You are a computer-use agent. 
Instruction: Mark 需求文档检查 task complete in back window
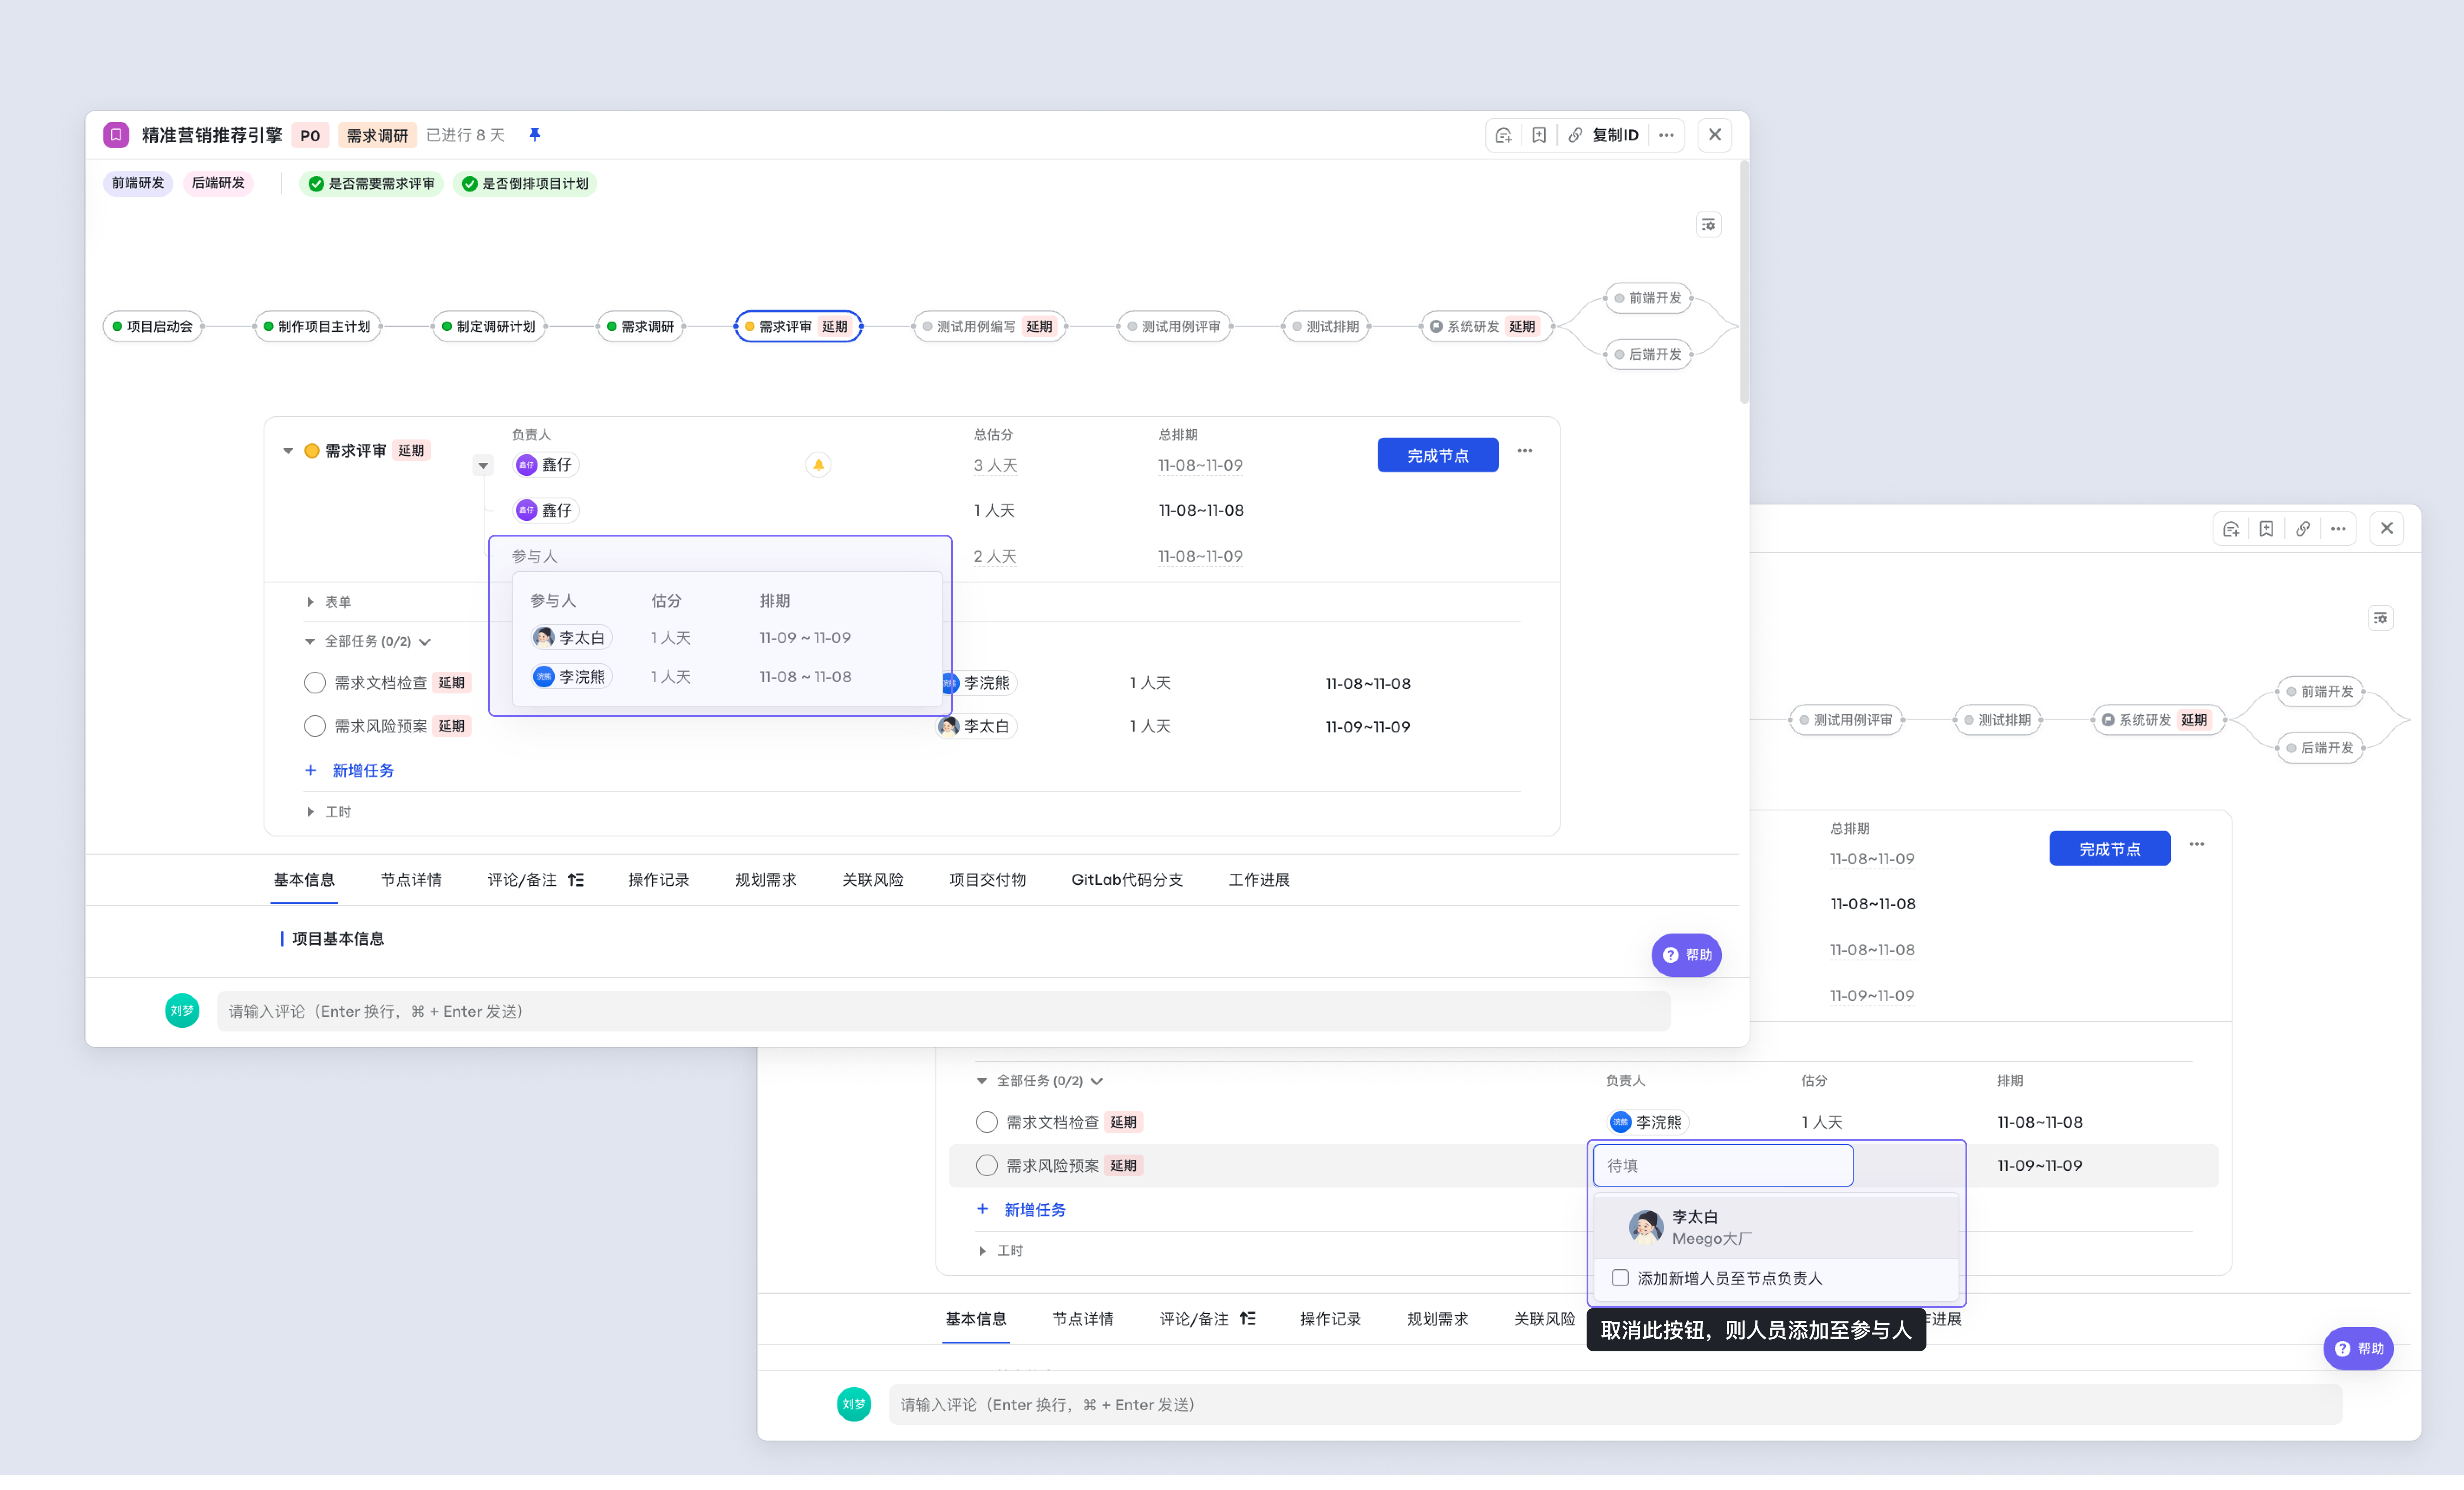pos(987,1122)
